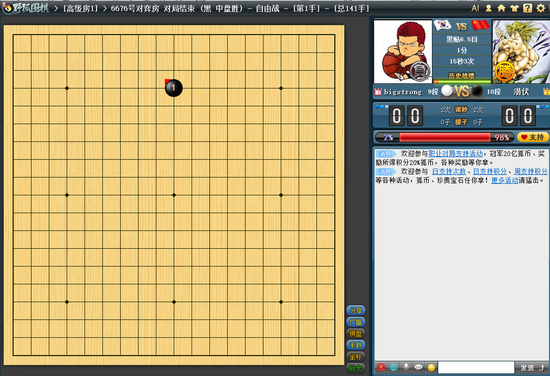Click the 15秒3次 byoyomi text
This screenshot has height=376, width=550.
[x=462, y=61]
